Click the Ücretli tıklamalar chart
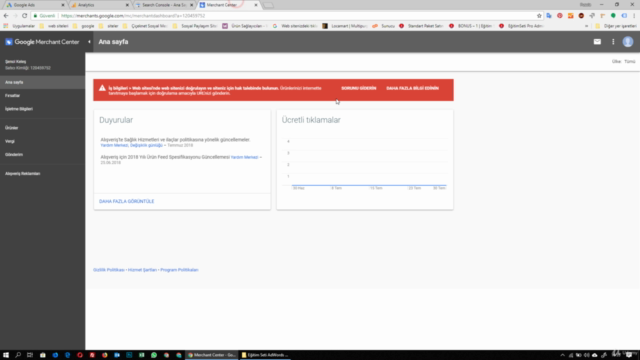The image size is (640, 360). point(365,164)
